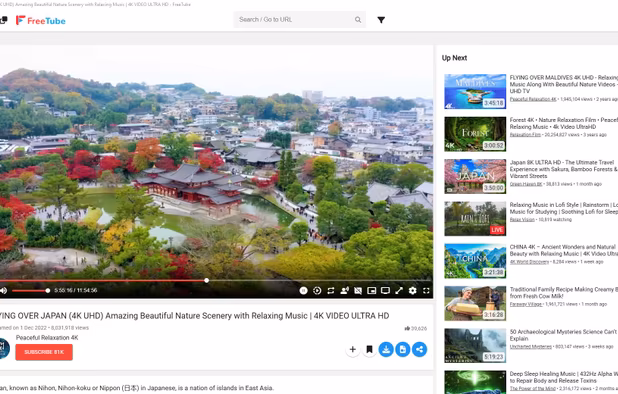The width and height of the screenshot is (618, 394).
Task: Open 'Traditional Family Recipe' video title
Action: [x=564, y=293]
